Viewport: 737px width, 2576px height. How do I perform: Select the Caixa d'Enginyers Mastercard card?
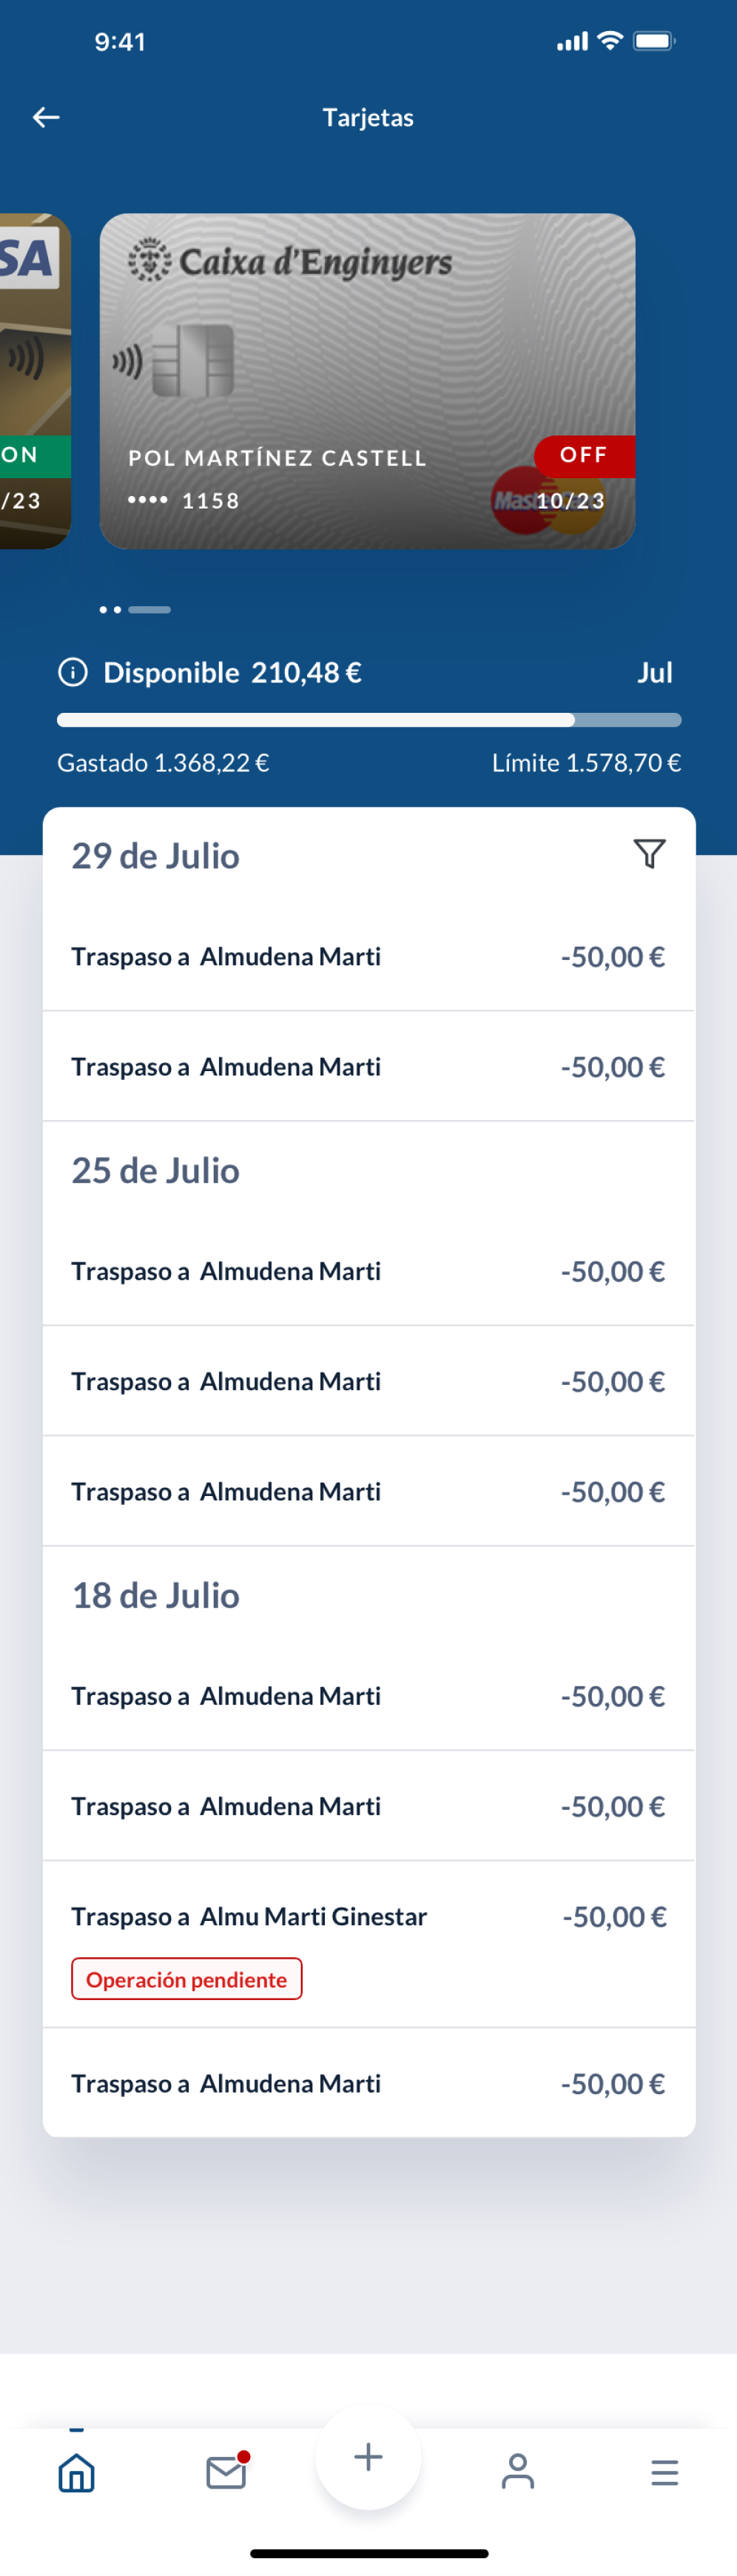[x=367, y=381]
